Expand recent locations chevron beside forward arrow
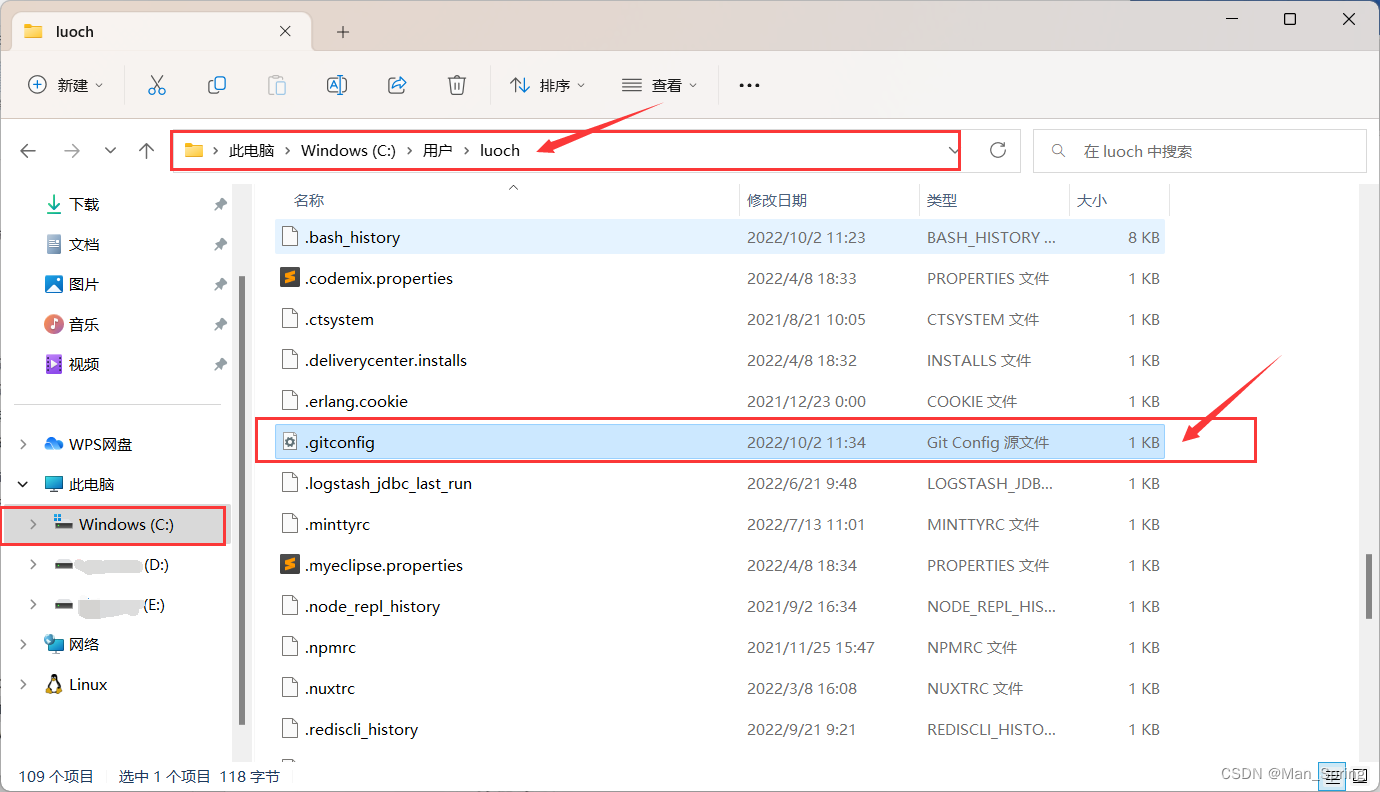The height and width of the screenshot is (792, 1380). [110, 151]
